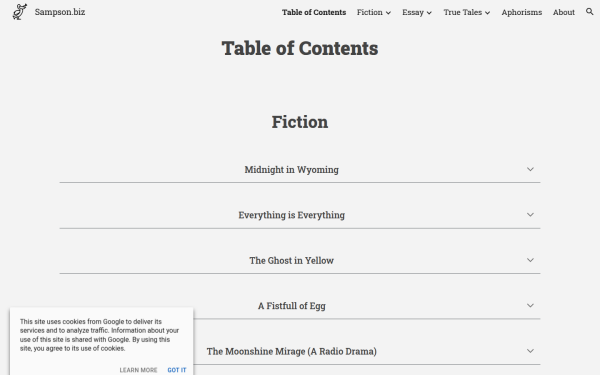Expand The Ghost in Yellow chevron
The height and width of the screenshot is (375, 600).
pos(530,260)
